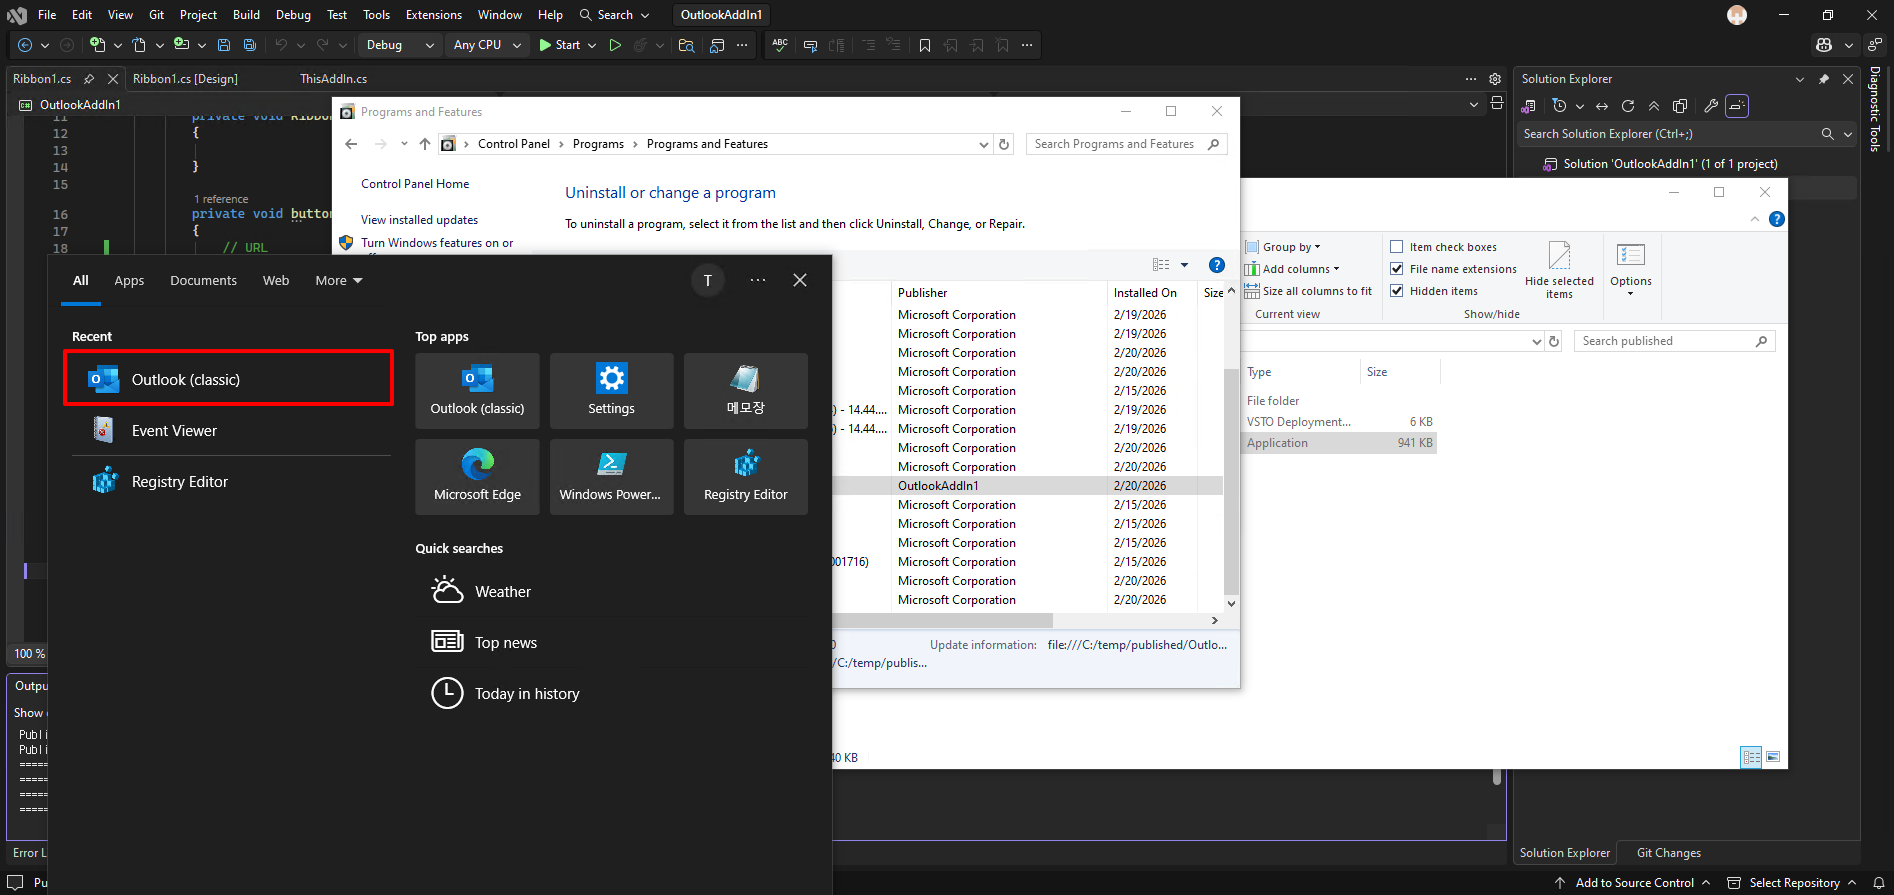The width and height of the screenshot is (1894, 895).
Task: Select OutlookAddIn1 row in programs list
Action: click(1028, 486)
